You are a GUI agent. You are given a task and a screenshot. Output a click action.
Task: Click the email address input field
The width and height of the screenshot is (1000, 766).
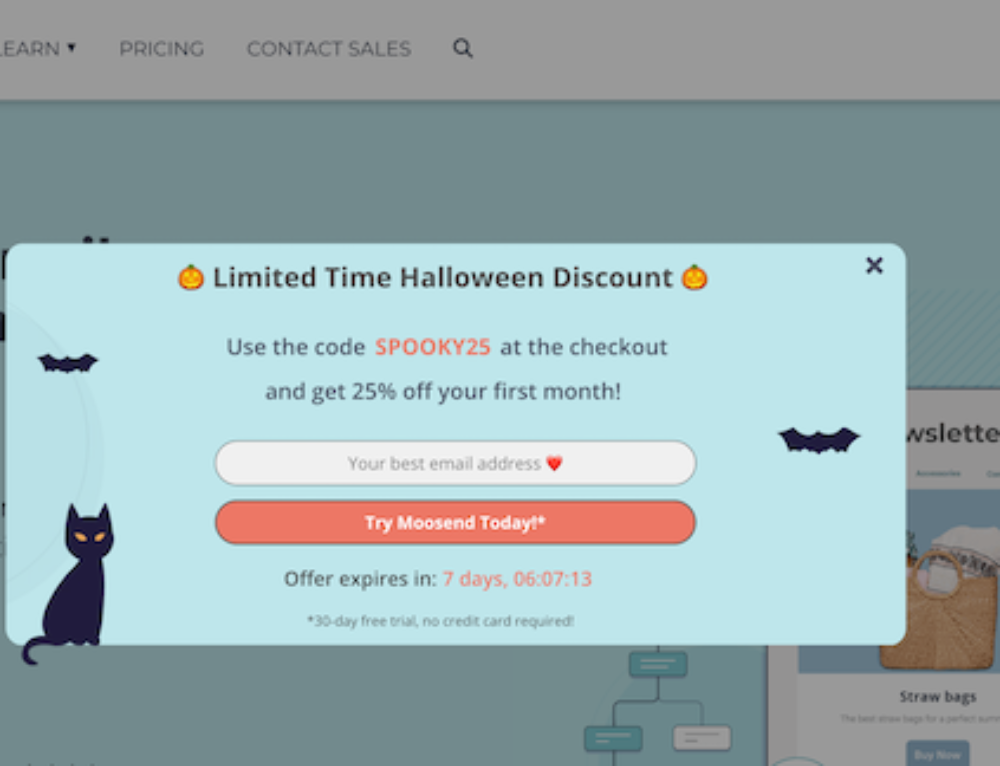point(455,462)
